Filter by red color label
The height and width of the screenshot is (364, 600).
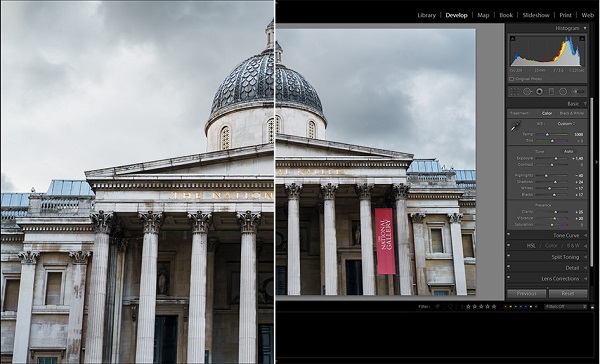(x=505, y=307)
